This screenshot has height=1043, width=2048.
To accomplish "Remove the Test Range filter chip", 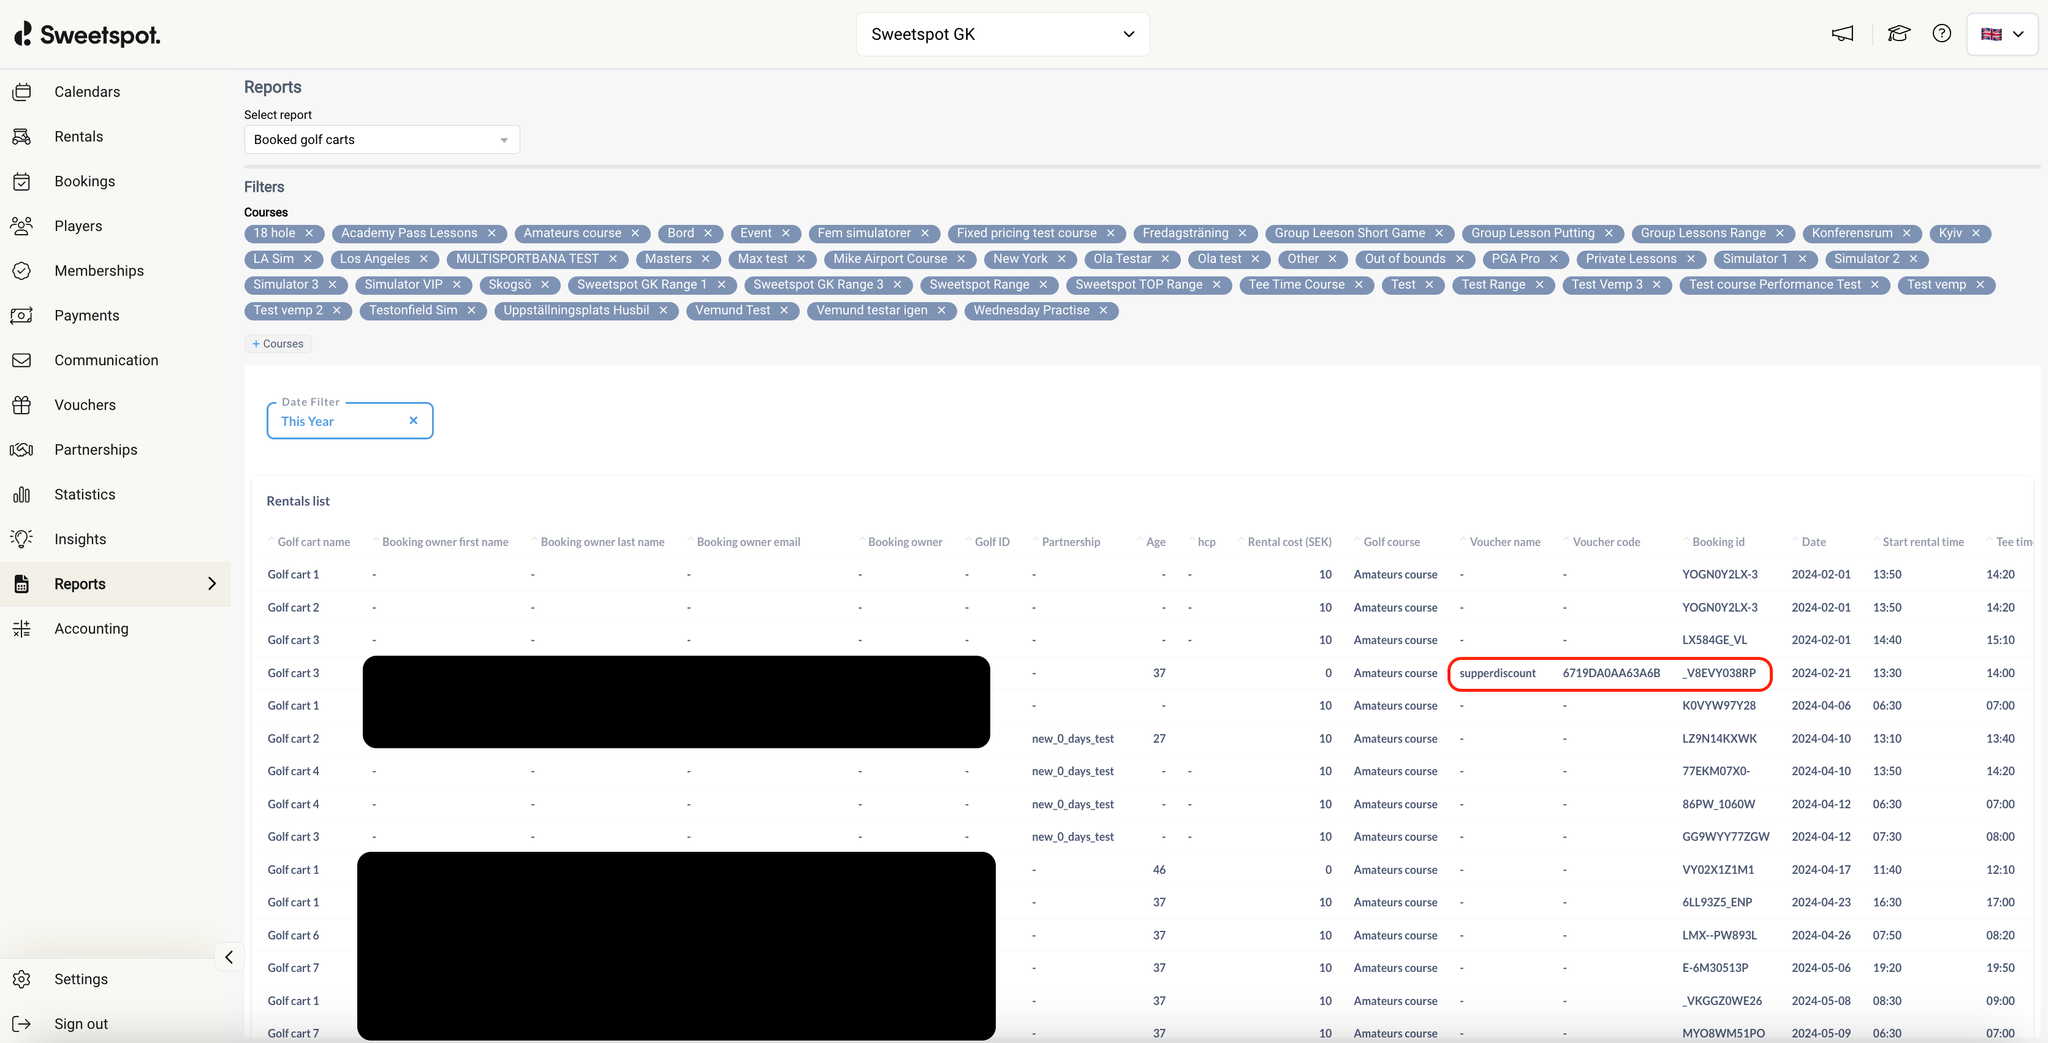I will 1540,285.
